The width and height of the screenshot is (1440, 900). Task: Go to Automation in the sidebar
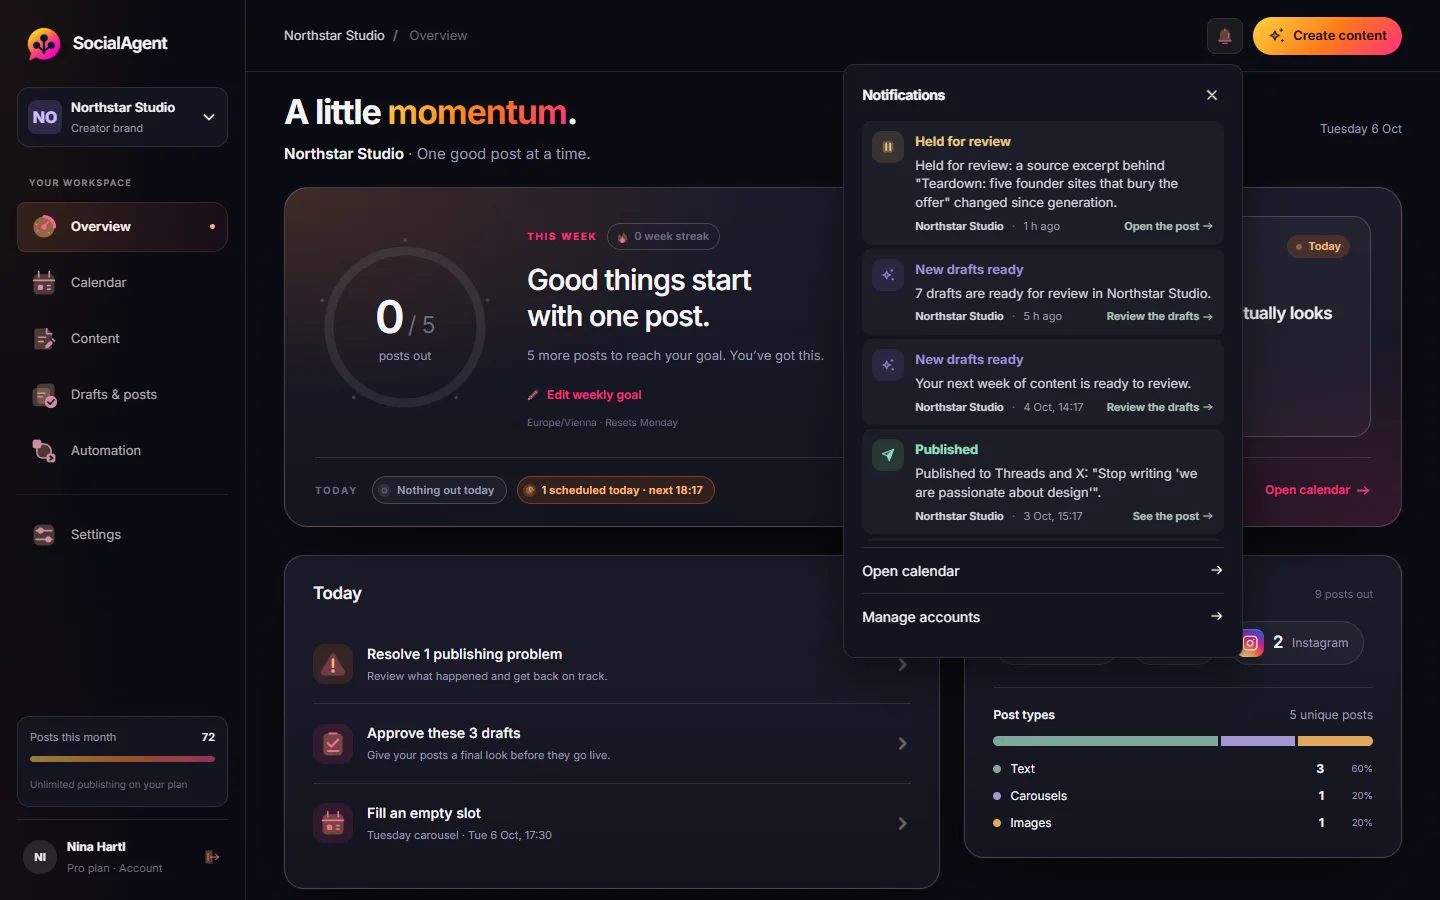[122, 451]
